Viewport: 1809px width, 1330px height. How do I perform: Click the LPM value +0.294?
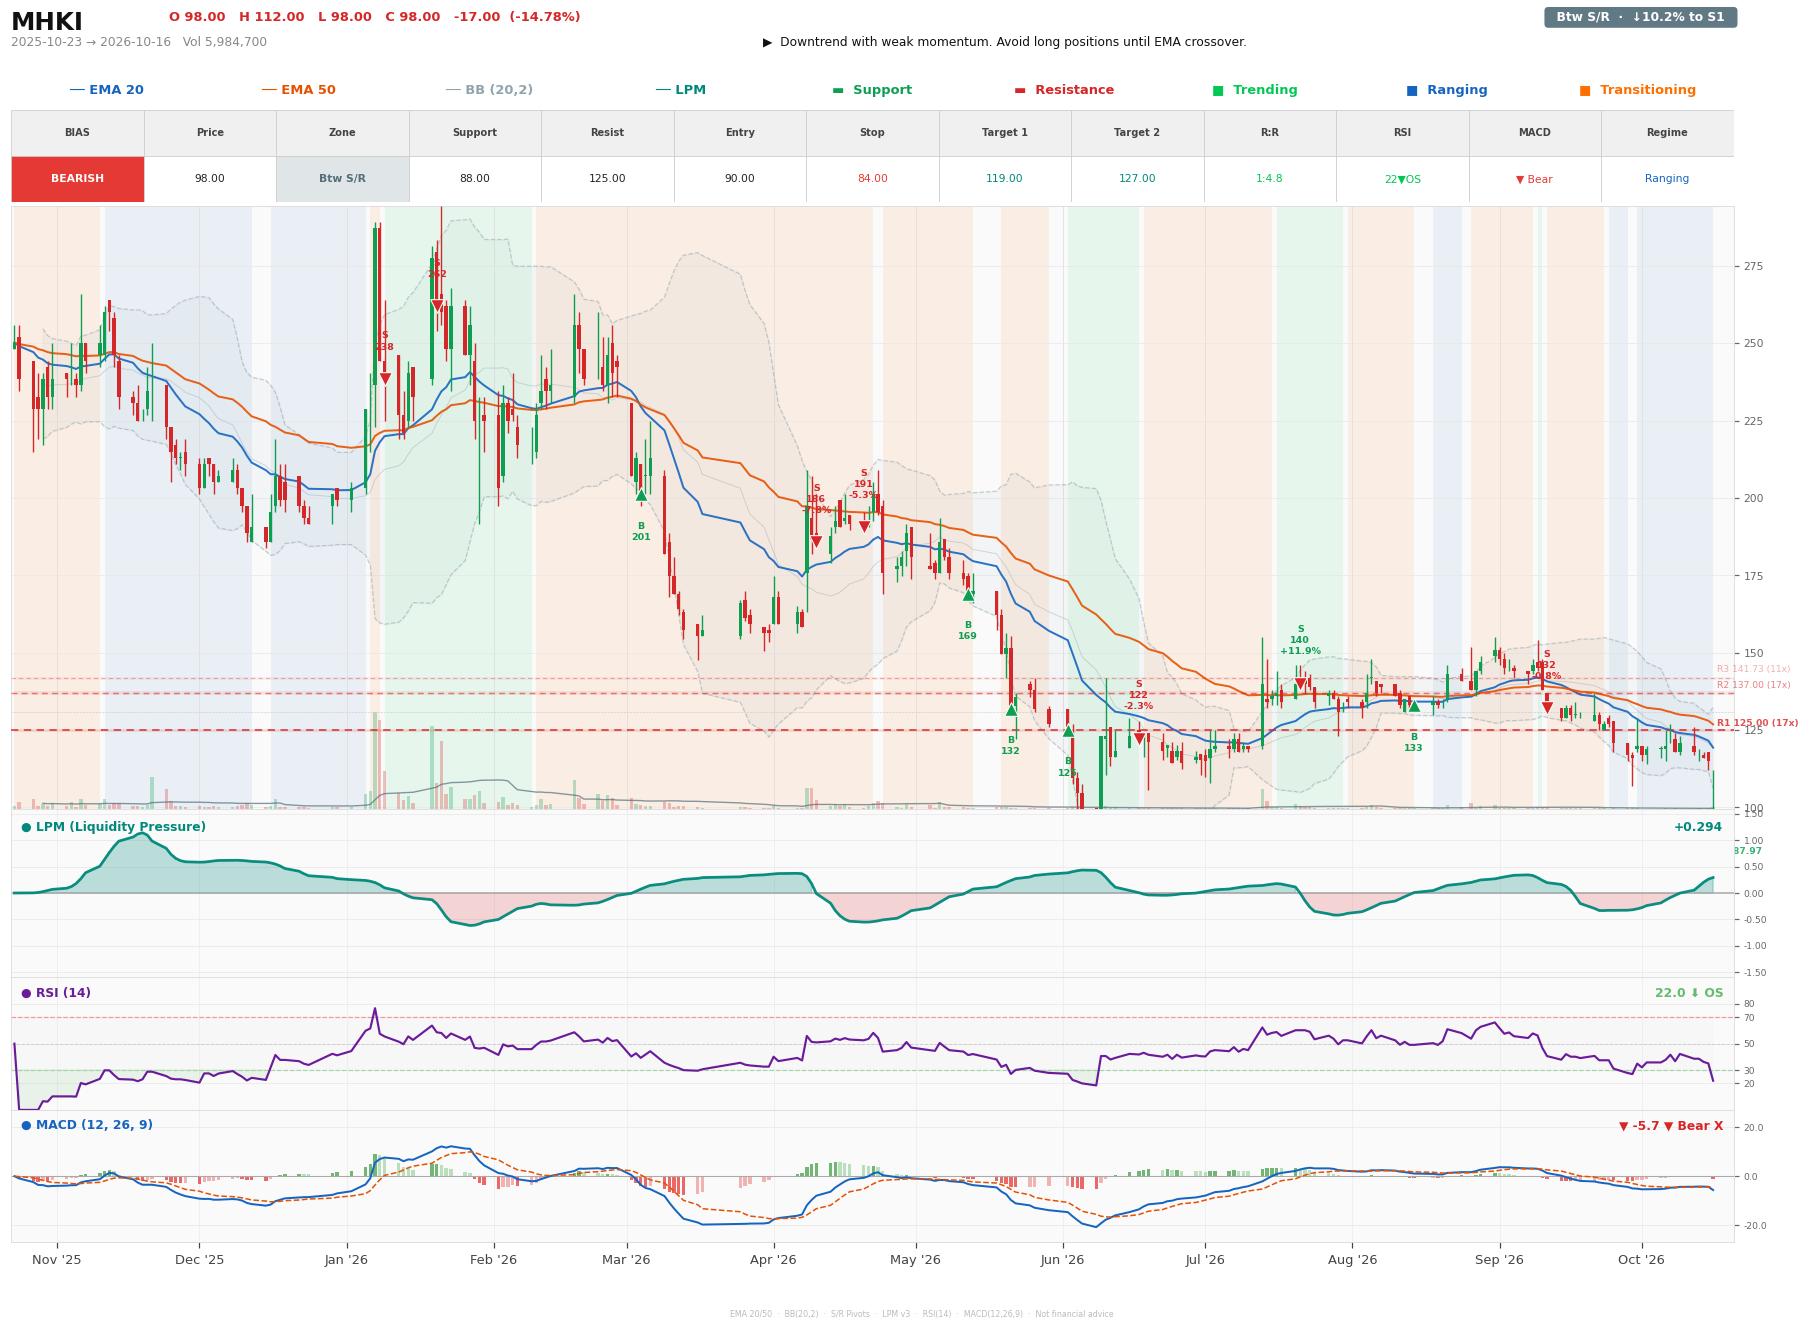(1698, 827)
